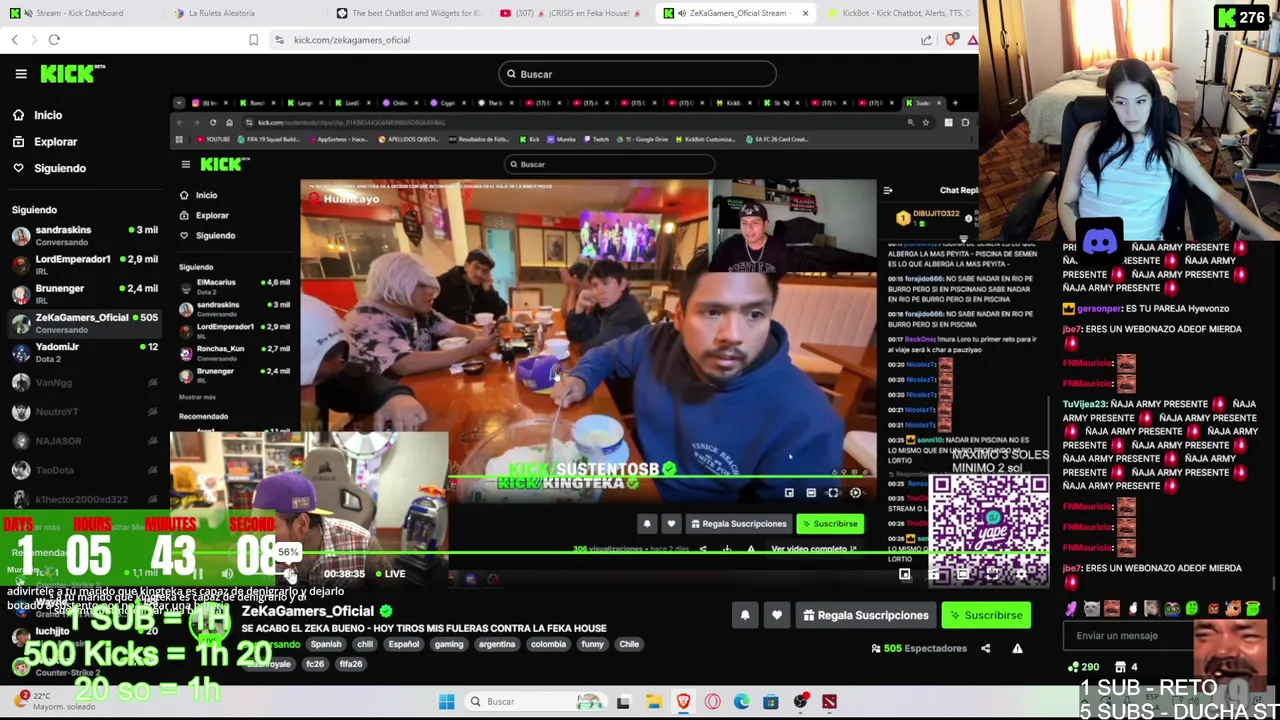Screen dimensions: 1280x720
Task: Mute the ZeKaGamers_Oficial tab audio icon
Action: click(681, 13)
